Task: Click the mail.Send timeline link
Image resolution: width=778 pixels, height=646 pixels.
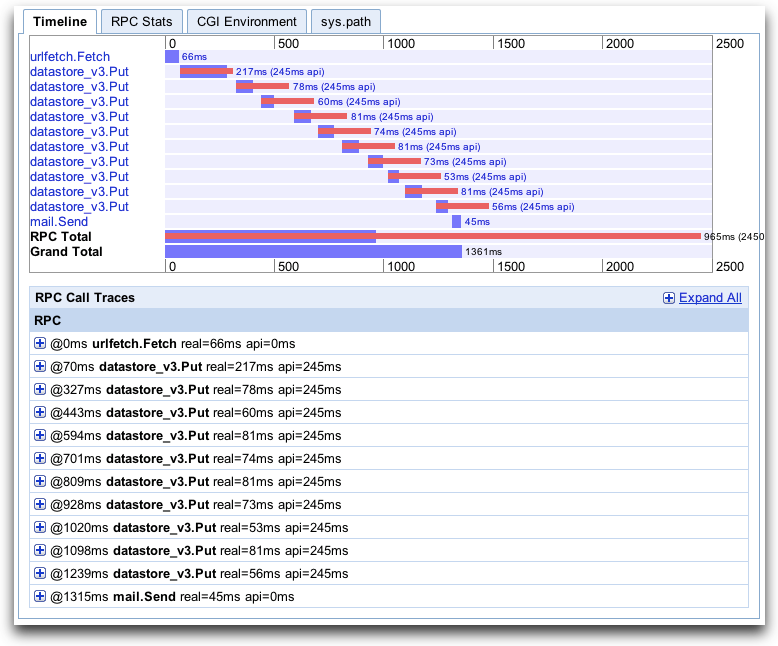Action: [x=59, y=222]
